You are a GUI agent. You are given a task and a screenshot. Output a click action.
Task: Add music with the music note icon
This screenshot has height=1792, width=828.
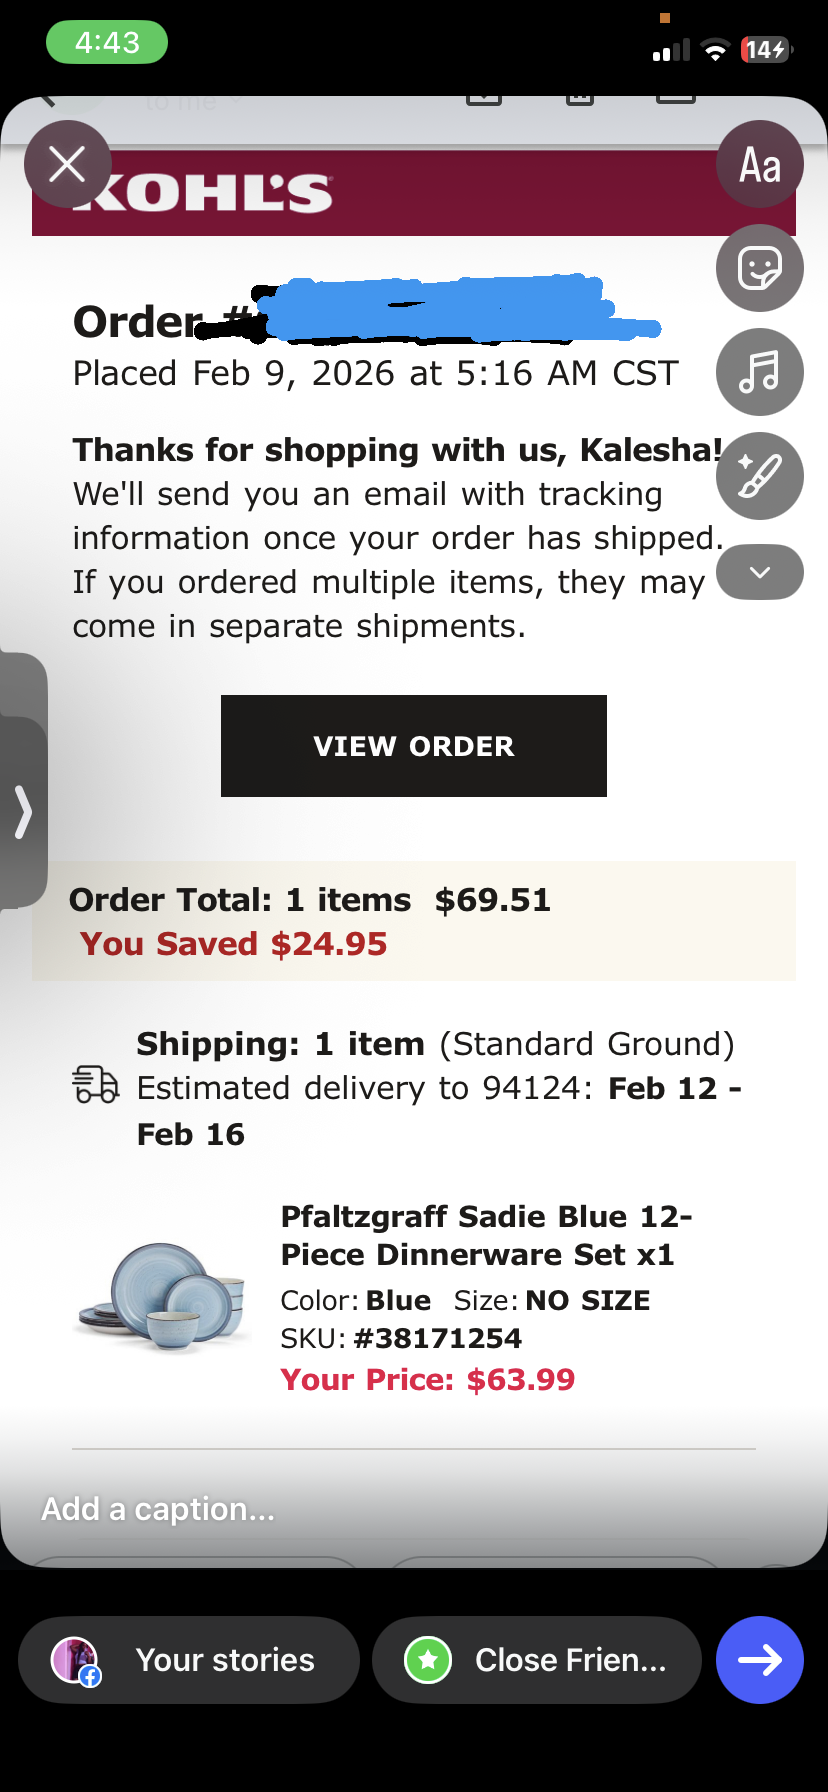(760, 372)
